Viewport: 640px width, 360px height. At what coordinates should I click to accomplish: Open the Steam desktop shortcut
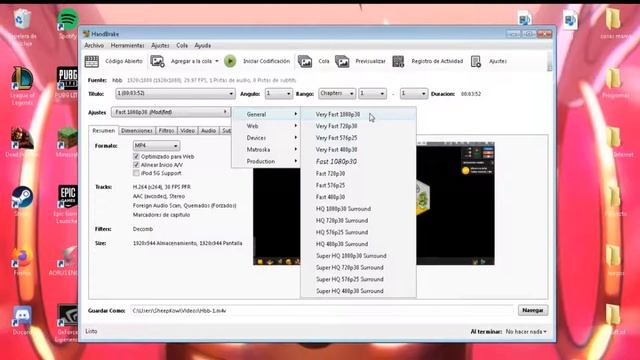click(22, 197)
